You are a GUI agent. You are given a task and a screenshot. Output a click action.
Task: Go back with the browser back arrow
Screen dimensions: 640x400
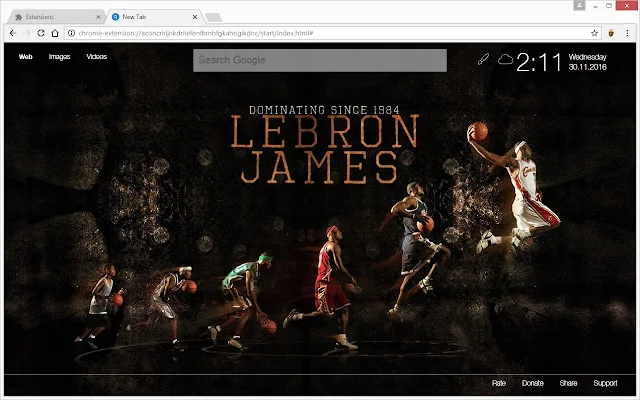[13, 33]
